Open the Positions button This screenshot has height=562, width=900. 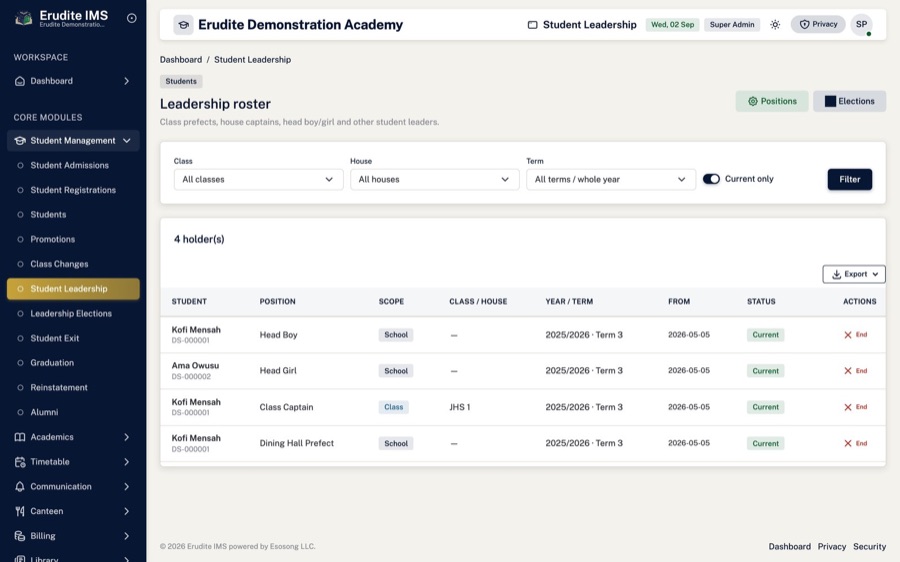[x=772, y=101]
